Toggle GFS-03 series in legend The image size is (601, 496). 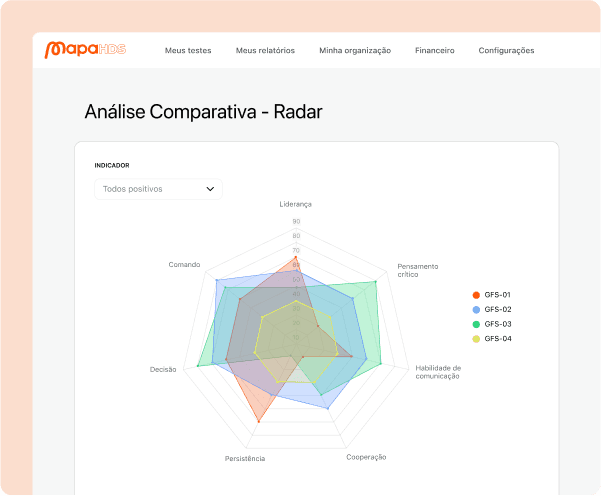[497, 324]
